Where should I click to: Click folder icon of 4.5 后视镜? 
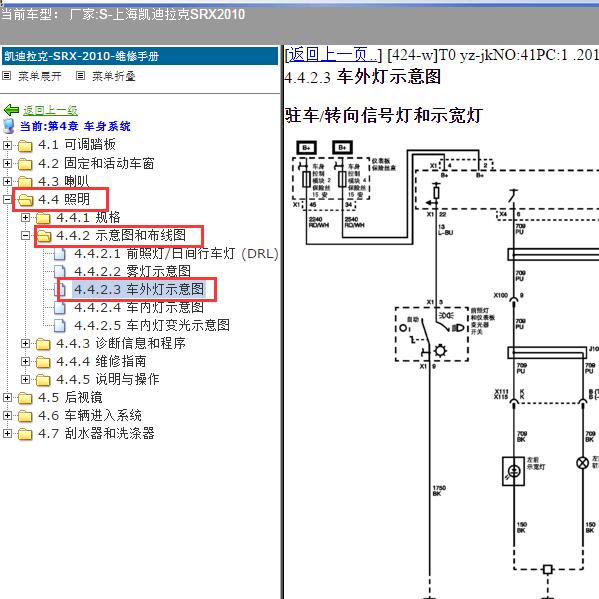click(x=25, y=398)
